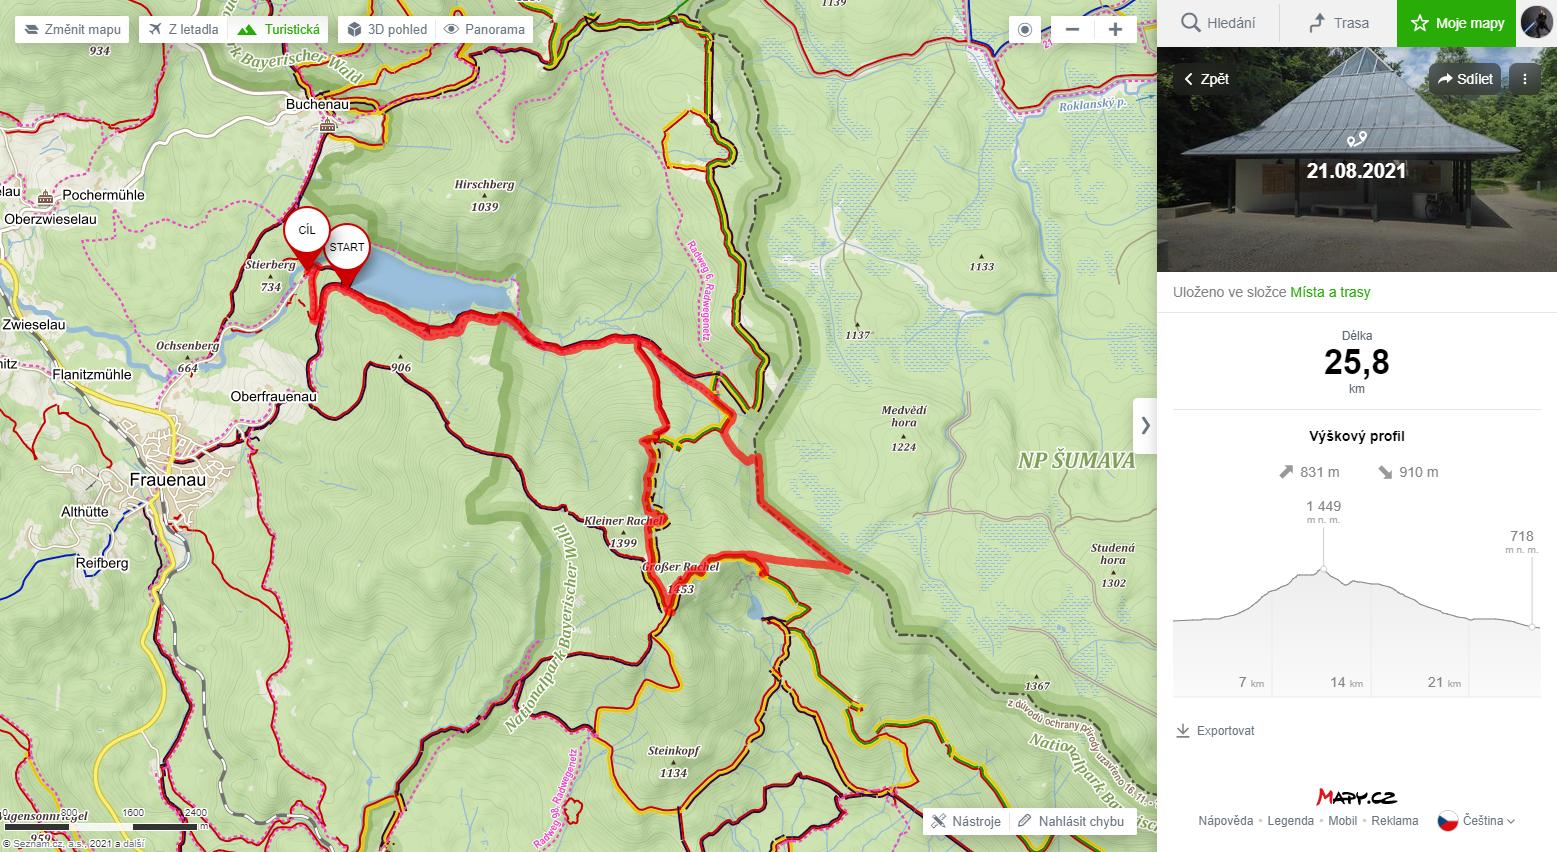The height and width of the screenshot is (852, 1557).
Task: Open the Změnit mapu map chooser
Action: coord(72,29)
